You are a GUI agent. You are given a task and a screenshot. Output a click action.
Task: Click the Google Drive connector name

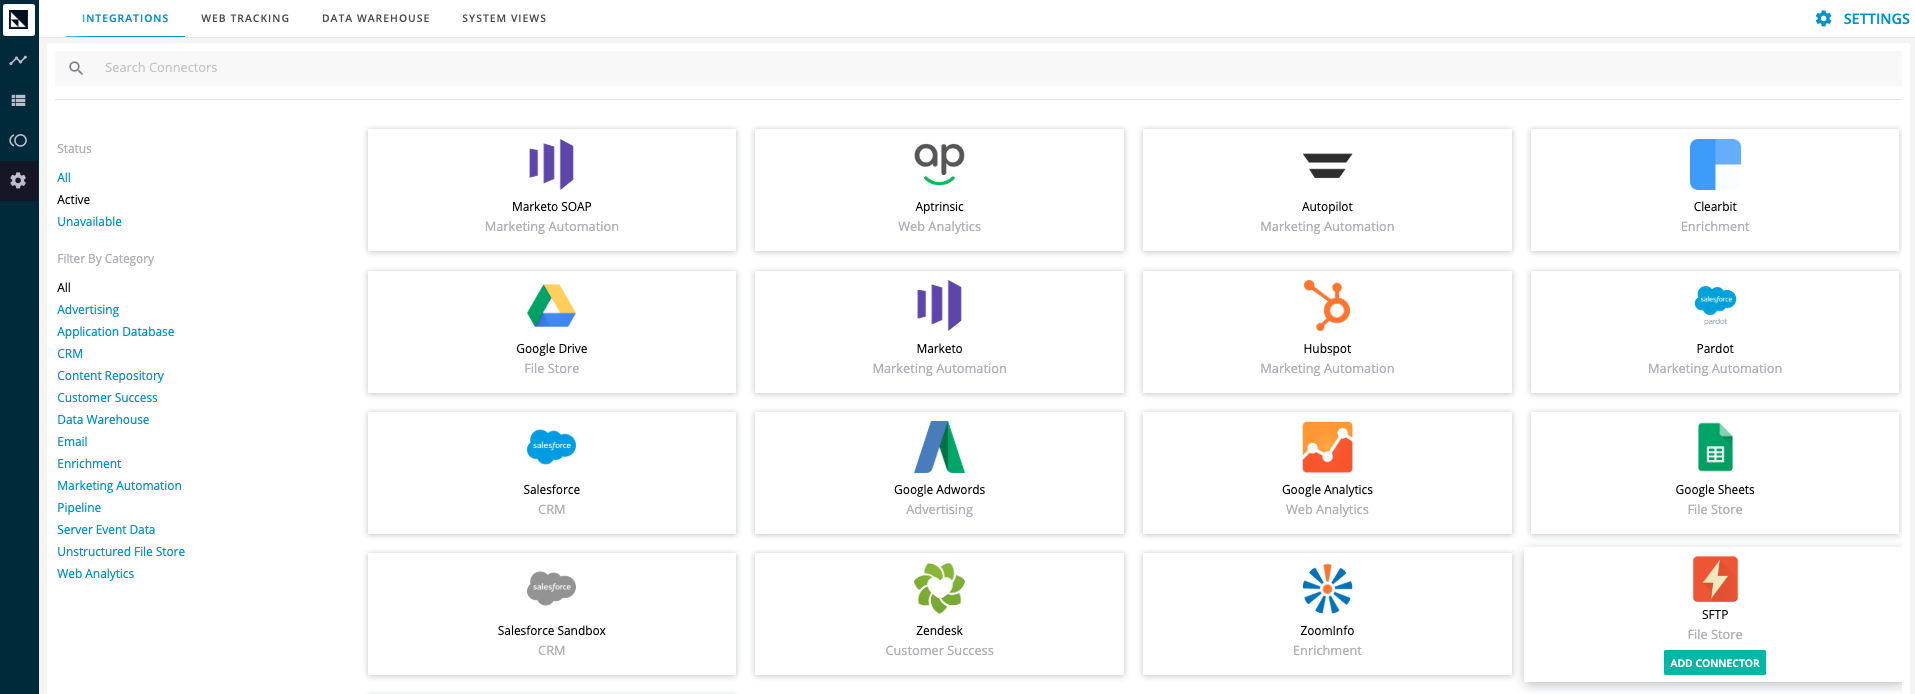point(551,349)
